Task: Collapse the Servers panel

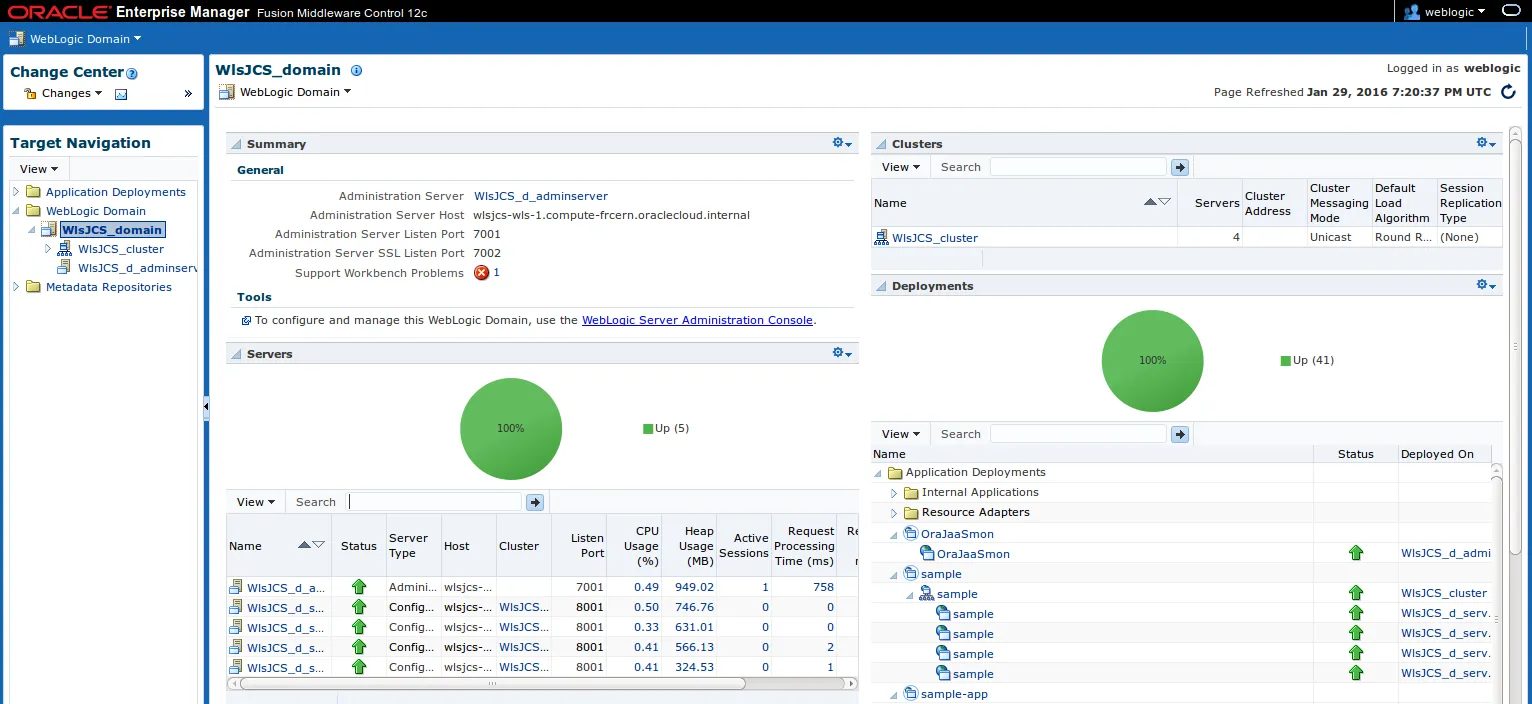Action: [x=236, y=354]
